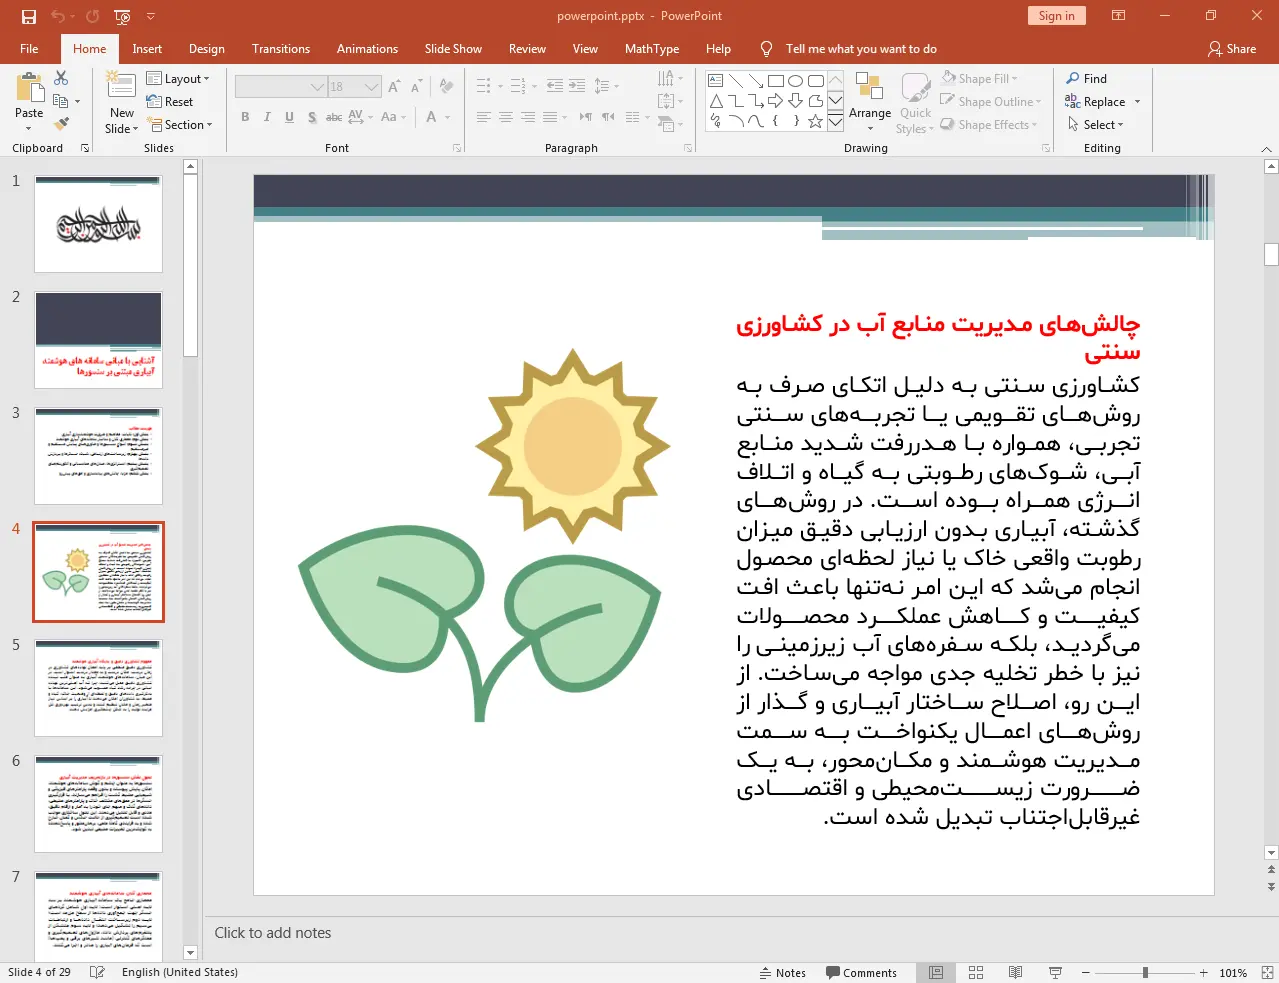Open the Animations tab
The image size is (1279, 983).
click(367, 48)
